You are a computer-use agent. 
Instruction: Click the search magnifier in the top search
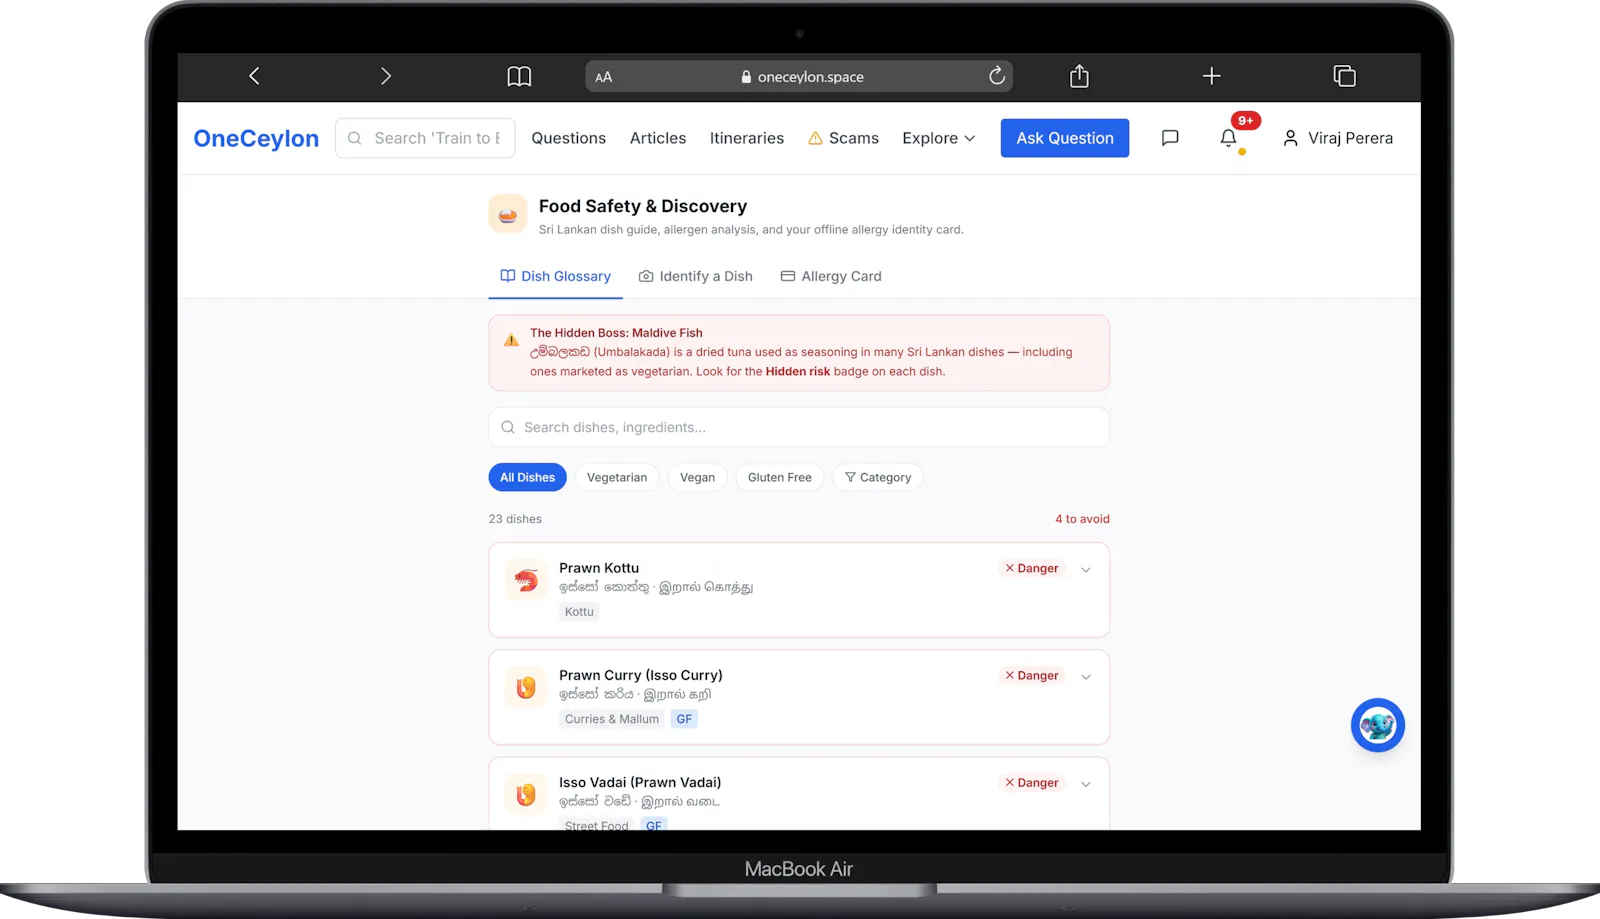[x=355, y=138]
